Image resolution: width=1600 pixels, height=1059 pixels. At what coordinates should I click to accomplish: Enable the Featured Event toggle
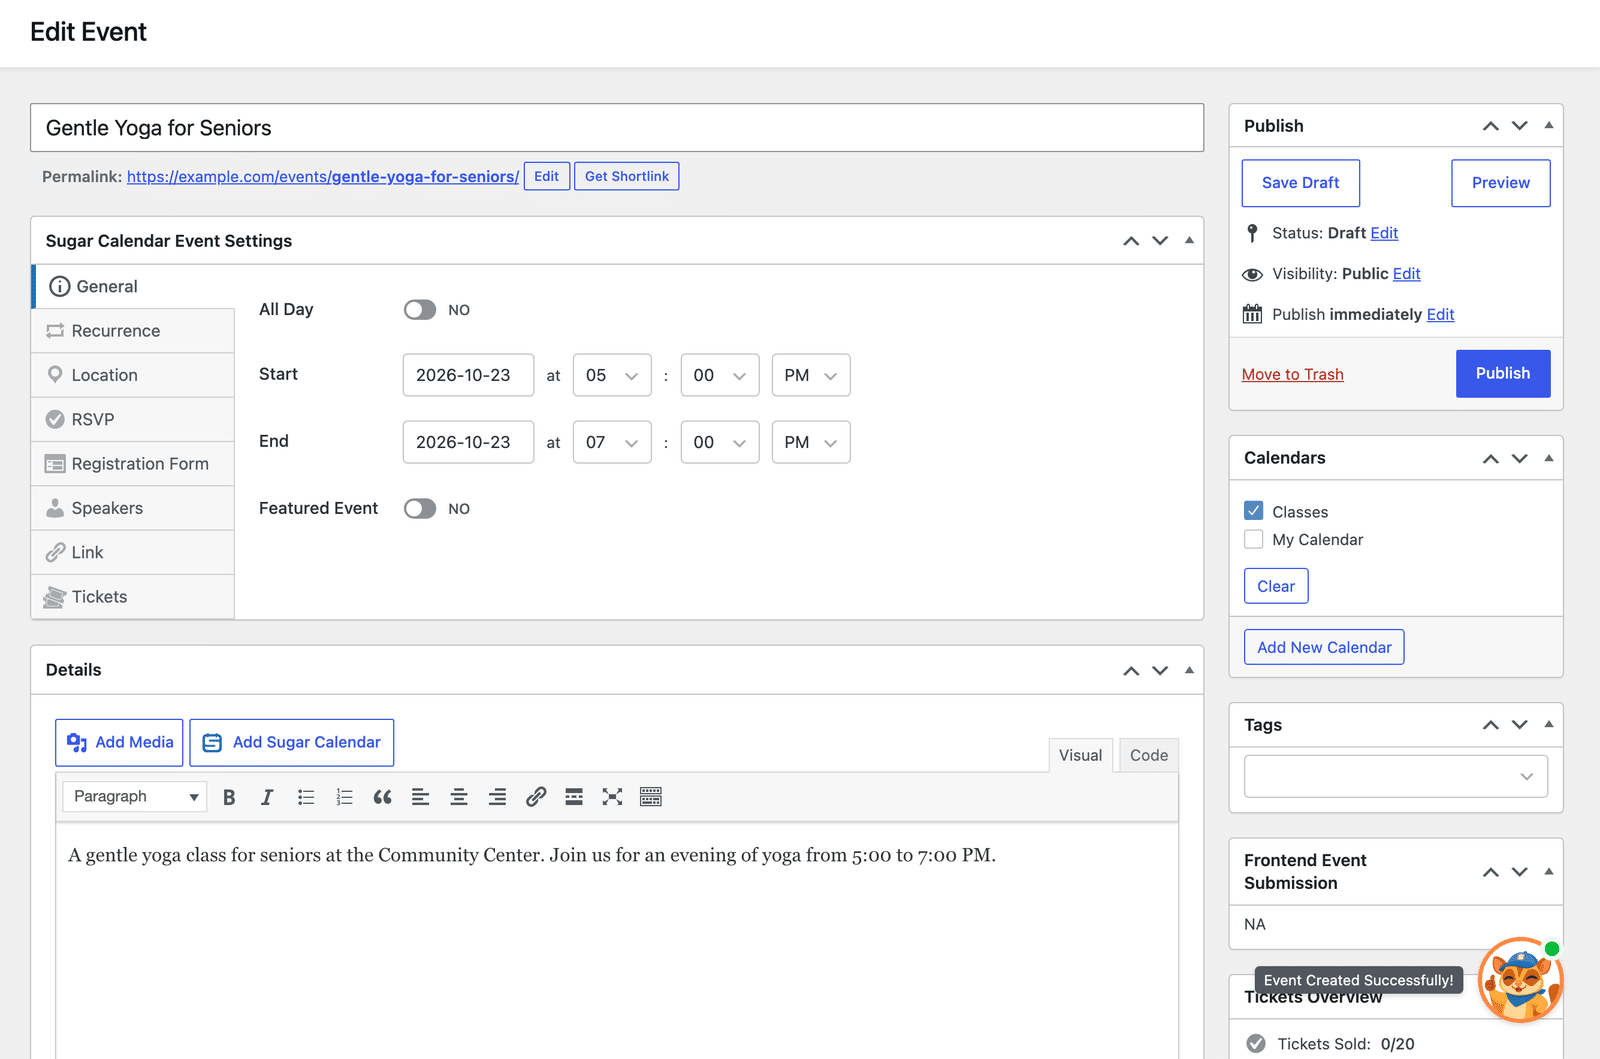point(420,509)
